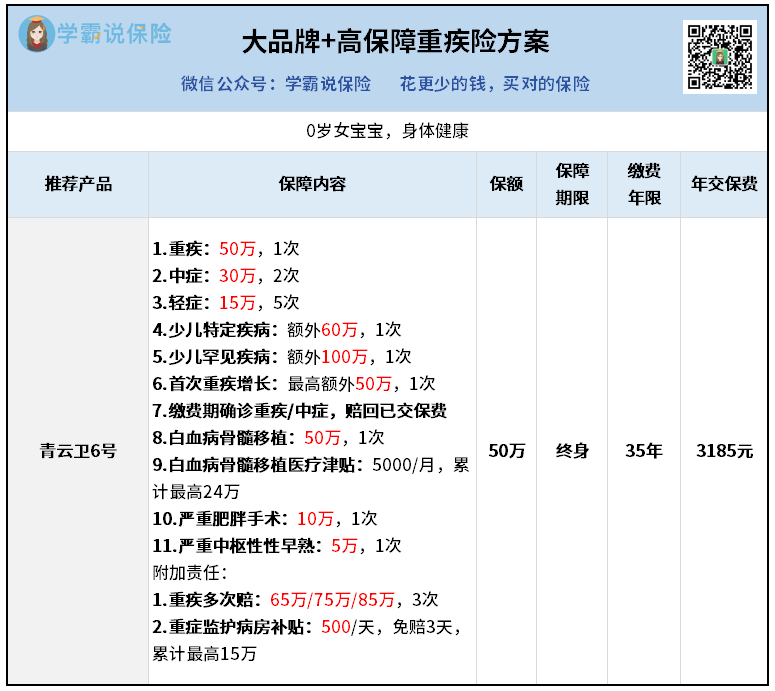Click 2.重症监护病房补贴：500/天 line

pyautogui.click(x=307, y=627)
